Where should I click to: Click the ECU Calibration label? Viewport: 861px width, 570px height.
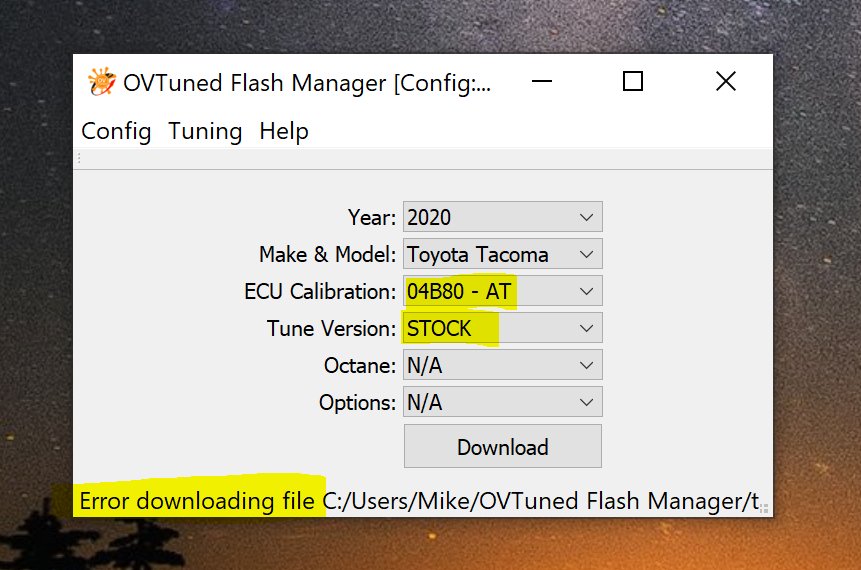coord(320,292)
